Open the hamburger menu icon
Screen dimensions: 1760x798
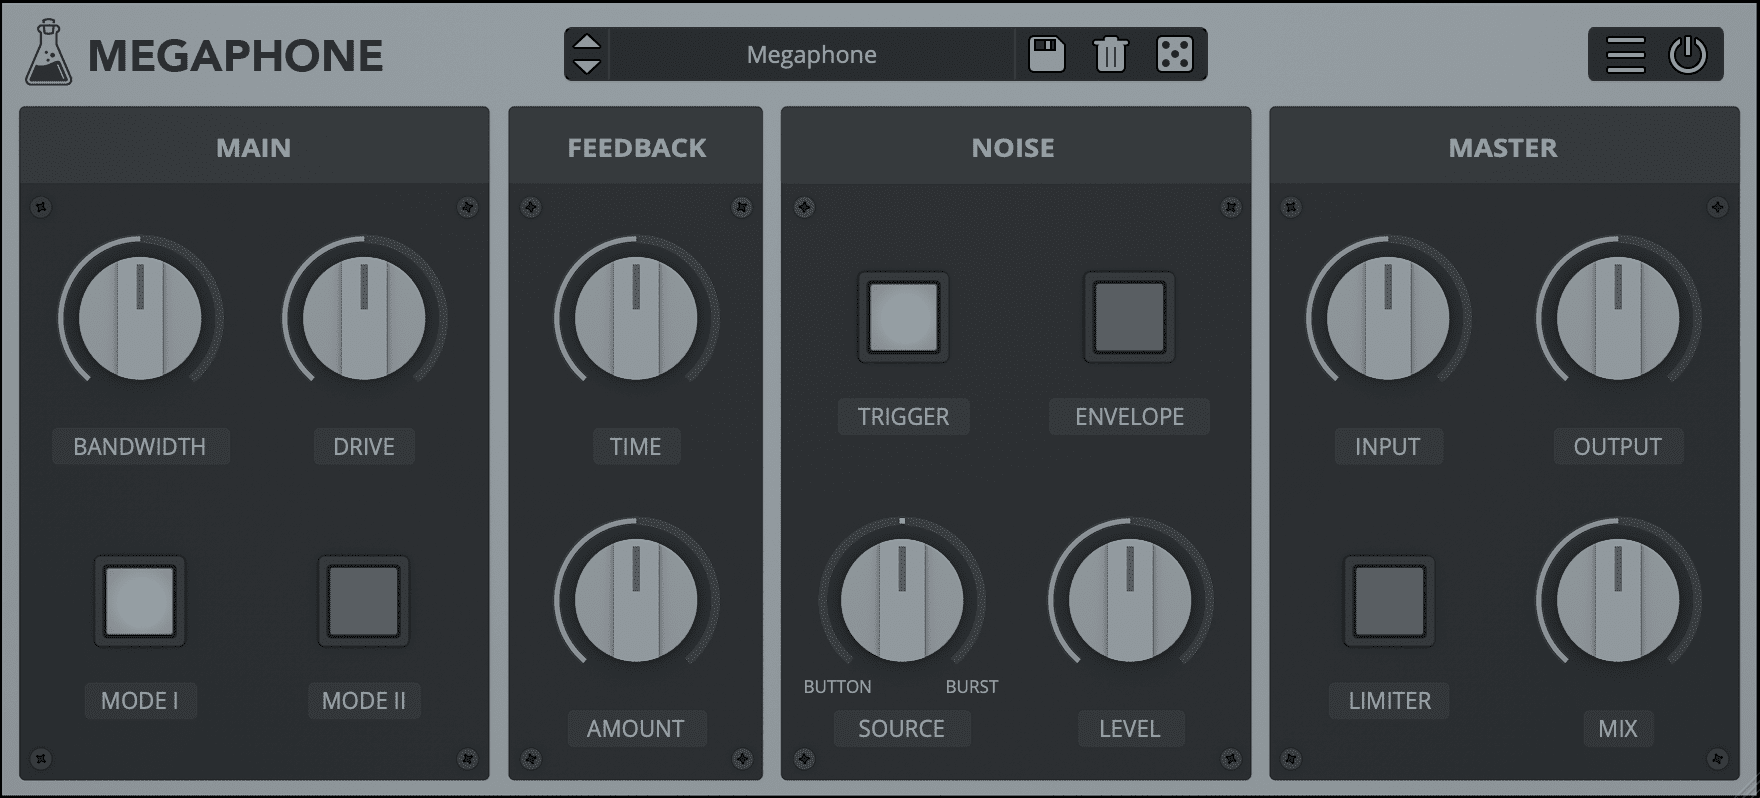tap(1625, 55)
